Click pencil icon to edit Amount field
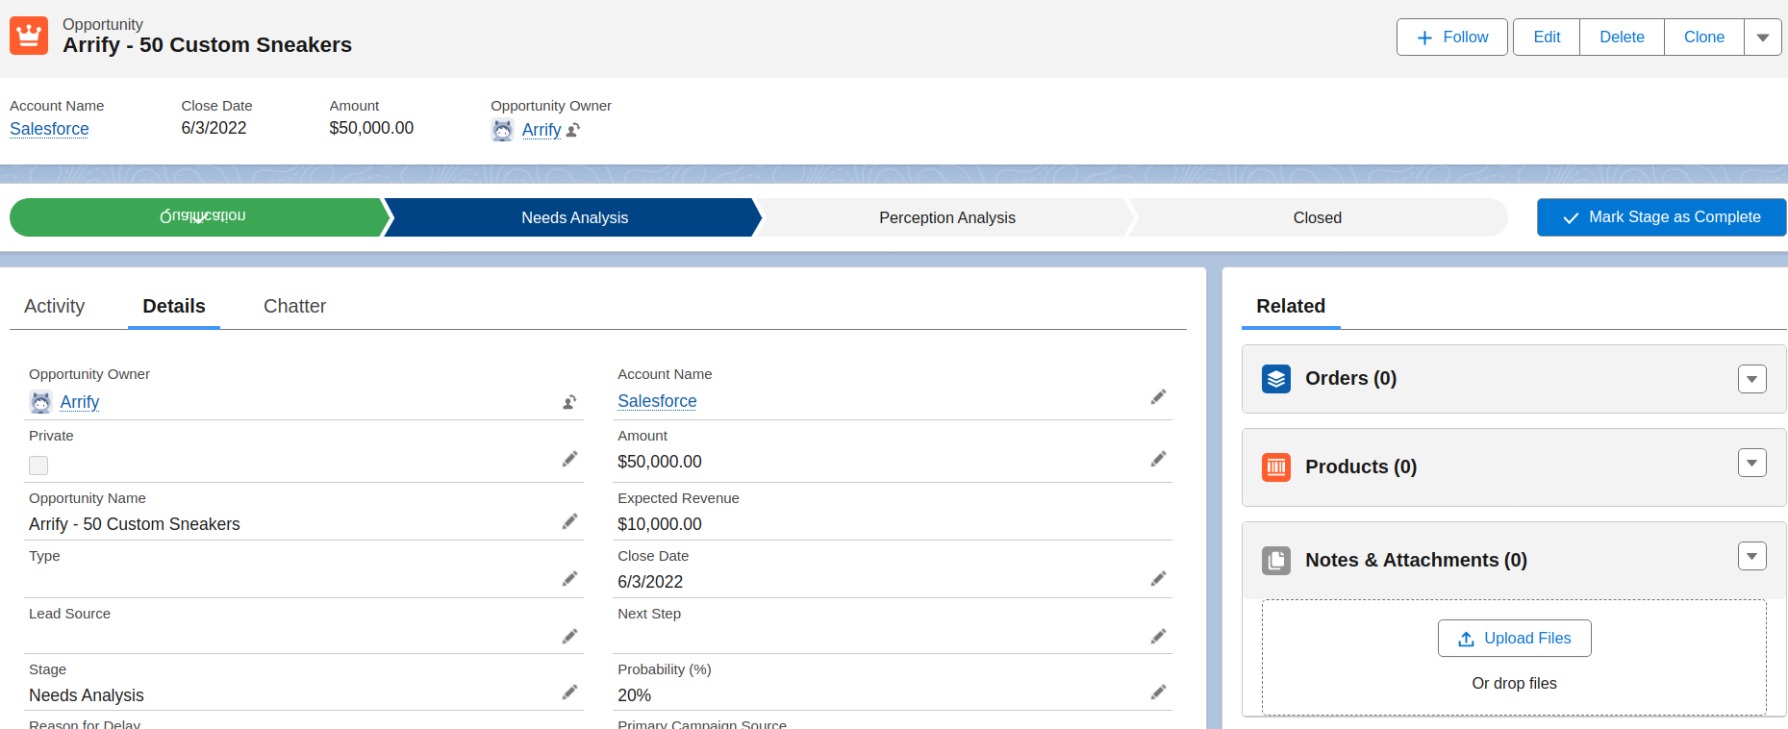 1158,459
